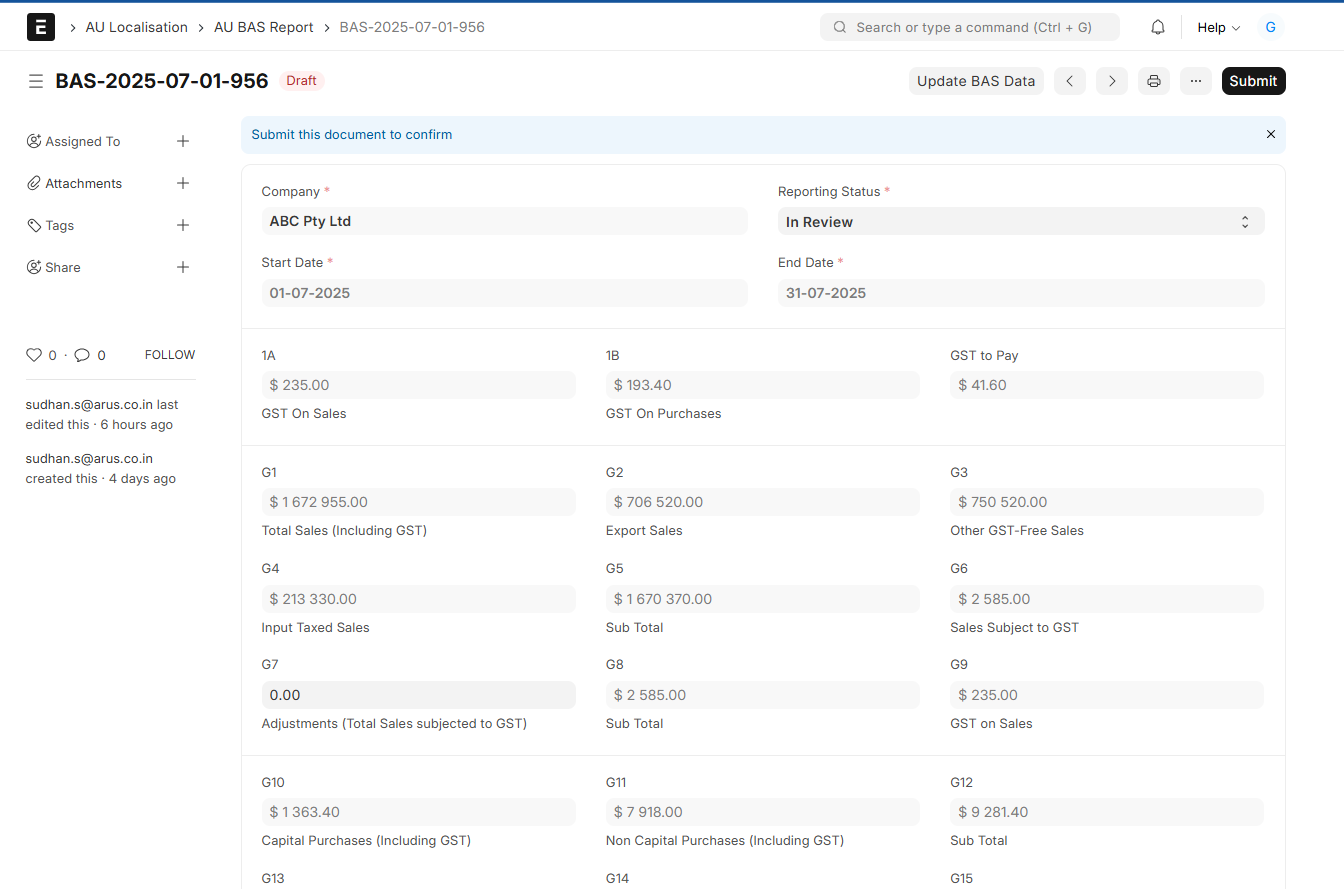This screenshot has height=889, width=1344.
Task: Click the ERPNext home logo icon
Action: tap(41, 27)
